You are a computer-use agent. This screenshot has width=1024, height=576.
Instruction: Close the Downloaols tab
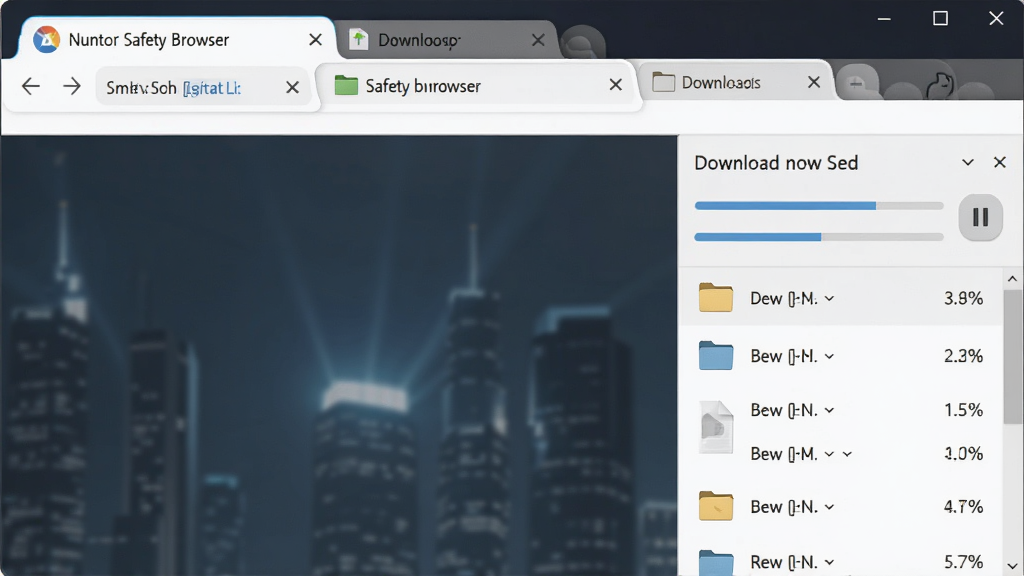[x=814, y=82]
